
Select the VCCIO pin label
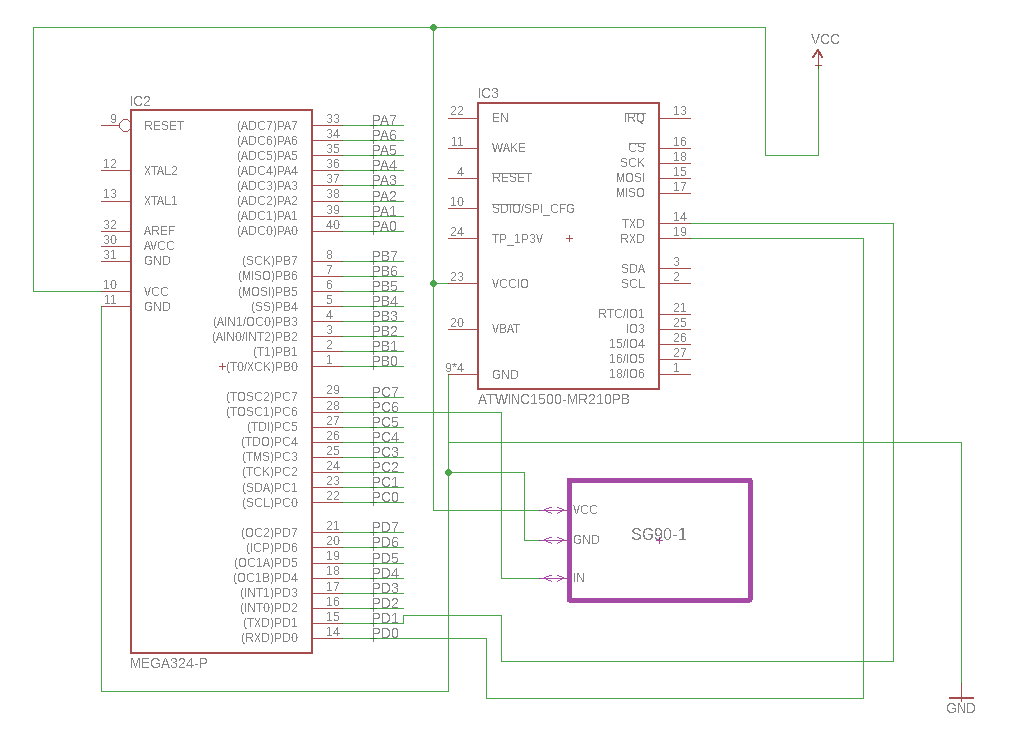point(510,284)
